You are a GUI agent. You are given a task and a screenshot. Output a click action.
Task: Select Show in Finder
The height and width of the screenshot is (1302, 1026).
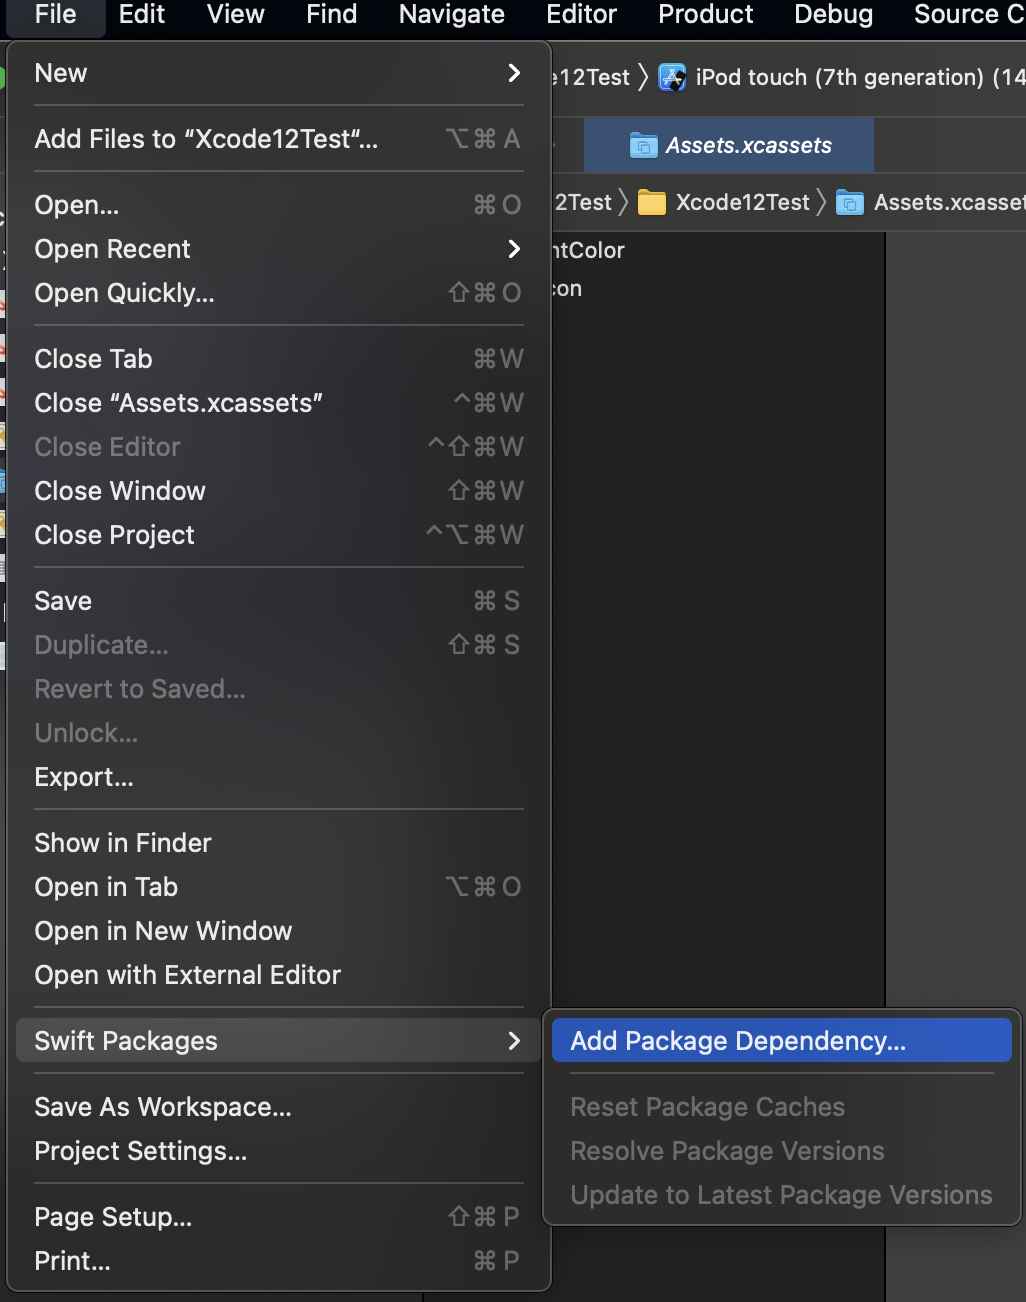(x=279, y=843)
